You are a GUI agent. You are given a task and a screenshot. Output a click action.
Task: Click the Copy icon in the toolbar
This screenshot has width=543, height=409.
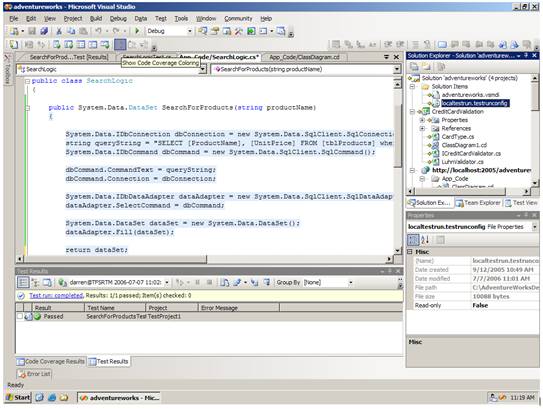coord(71,31)
